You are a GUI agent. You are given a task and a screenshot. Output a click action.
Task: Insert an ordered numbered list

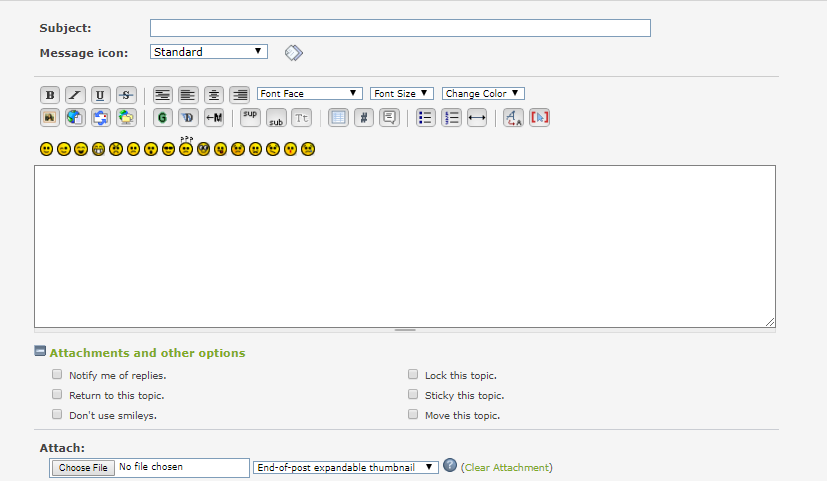451,118
